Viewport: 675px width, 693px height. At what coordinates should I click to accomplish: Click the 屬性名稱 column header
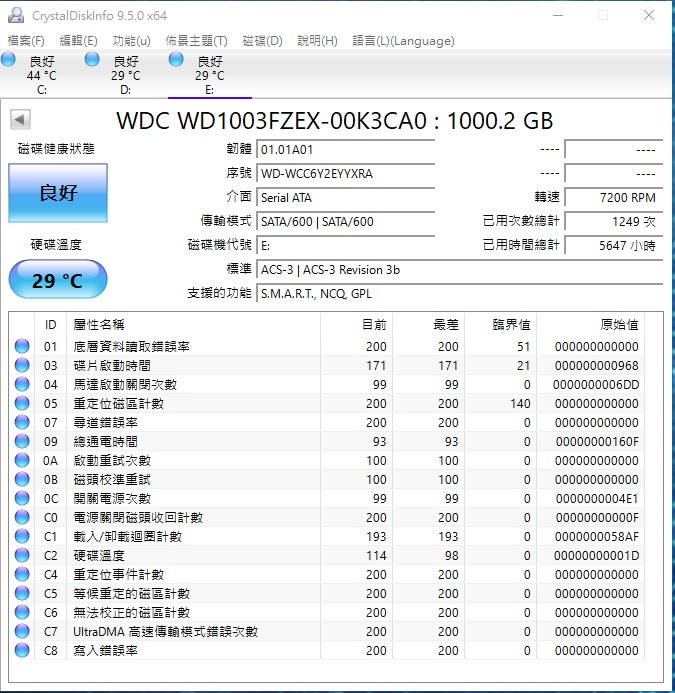click(x=193, y=325)
